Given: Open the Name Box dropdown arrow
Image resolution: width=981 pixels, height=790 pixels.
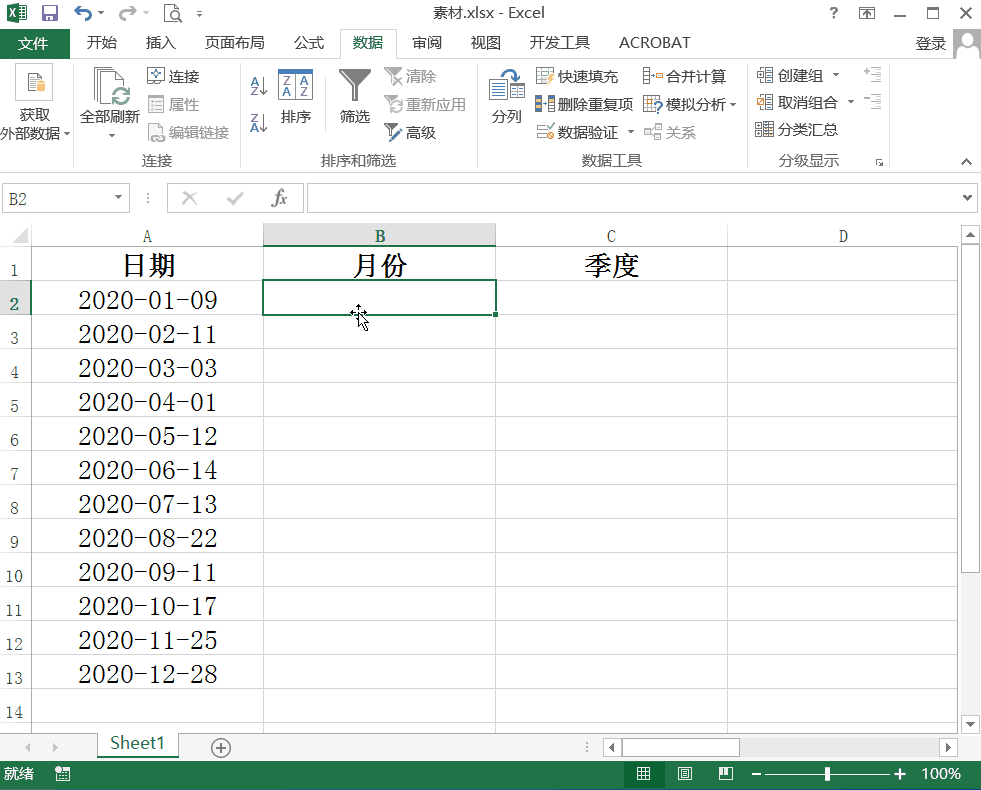Looking at the screenshot, I should coord(117,198).
